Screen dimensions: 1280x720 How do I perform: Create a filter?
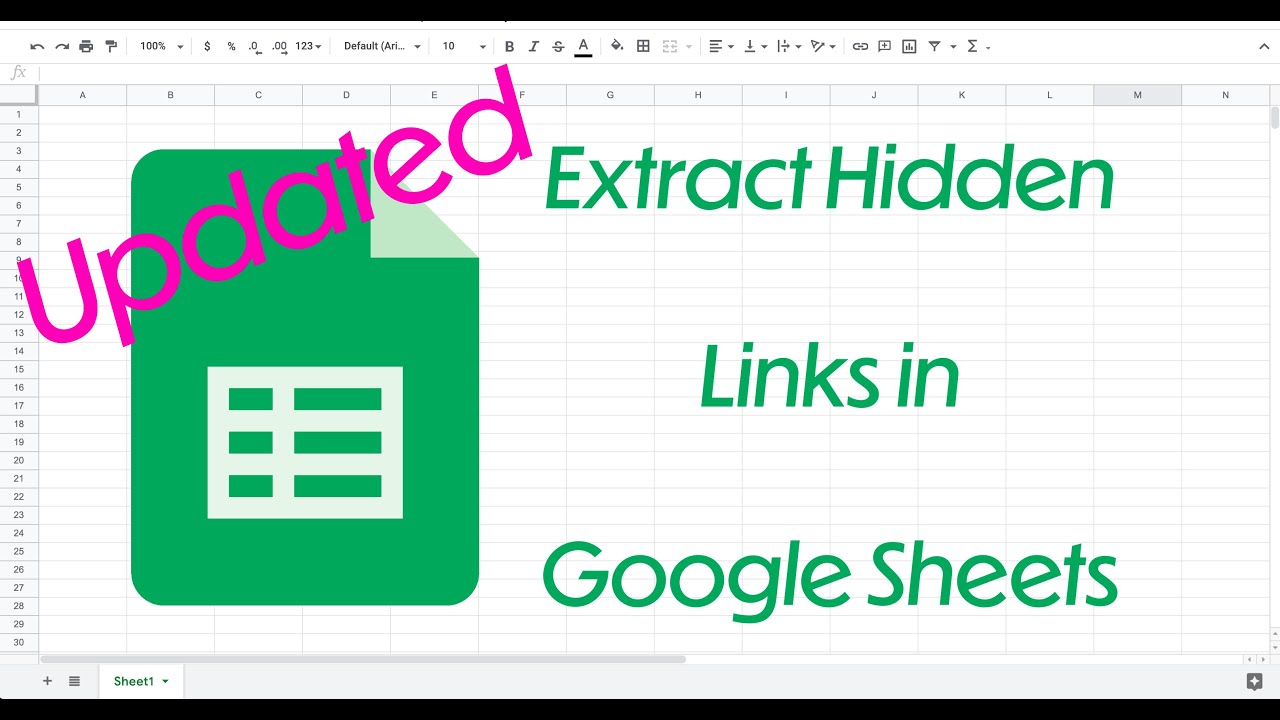point(934,46)
